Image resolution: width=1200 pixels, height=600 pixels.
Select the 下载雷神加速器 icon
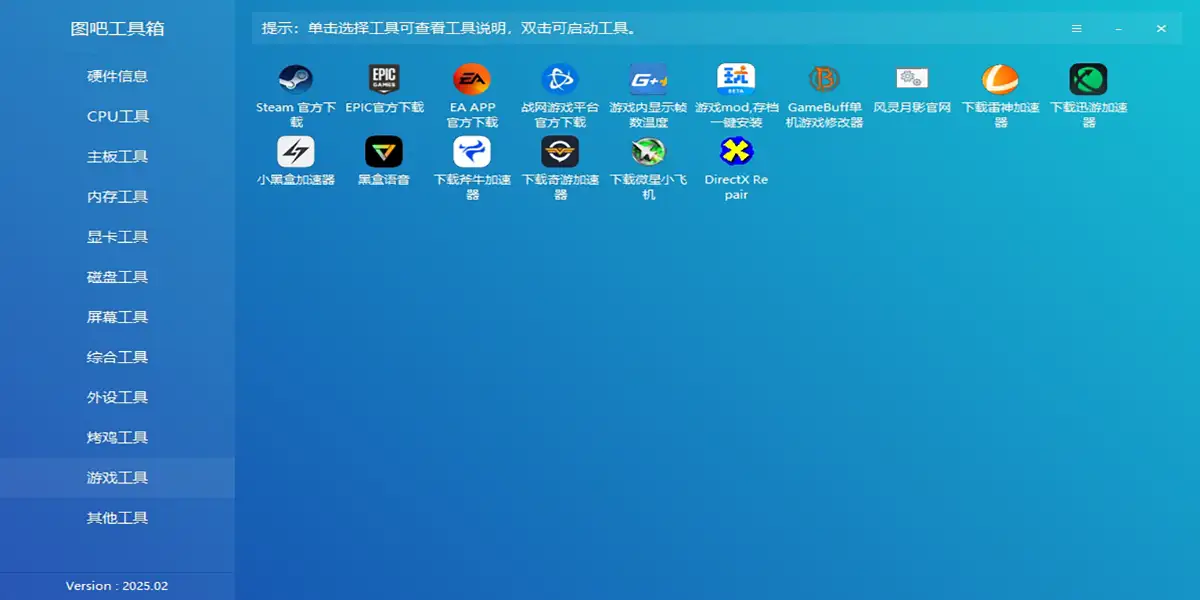[1000, 79]
